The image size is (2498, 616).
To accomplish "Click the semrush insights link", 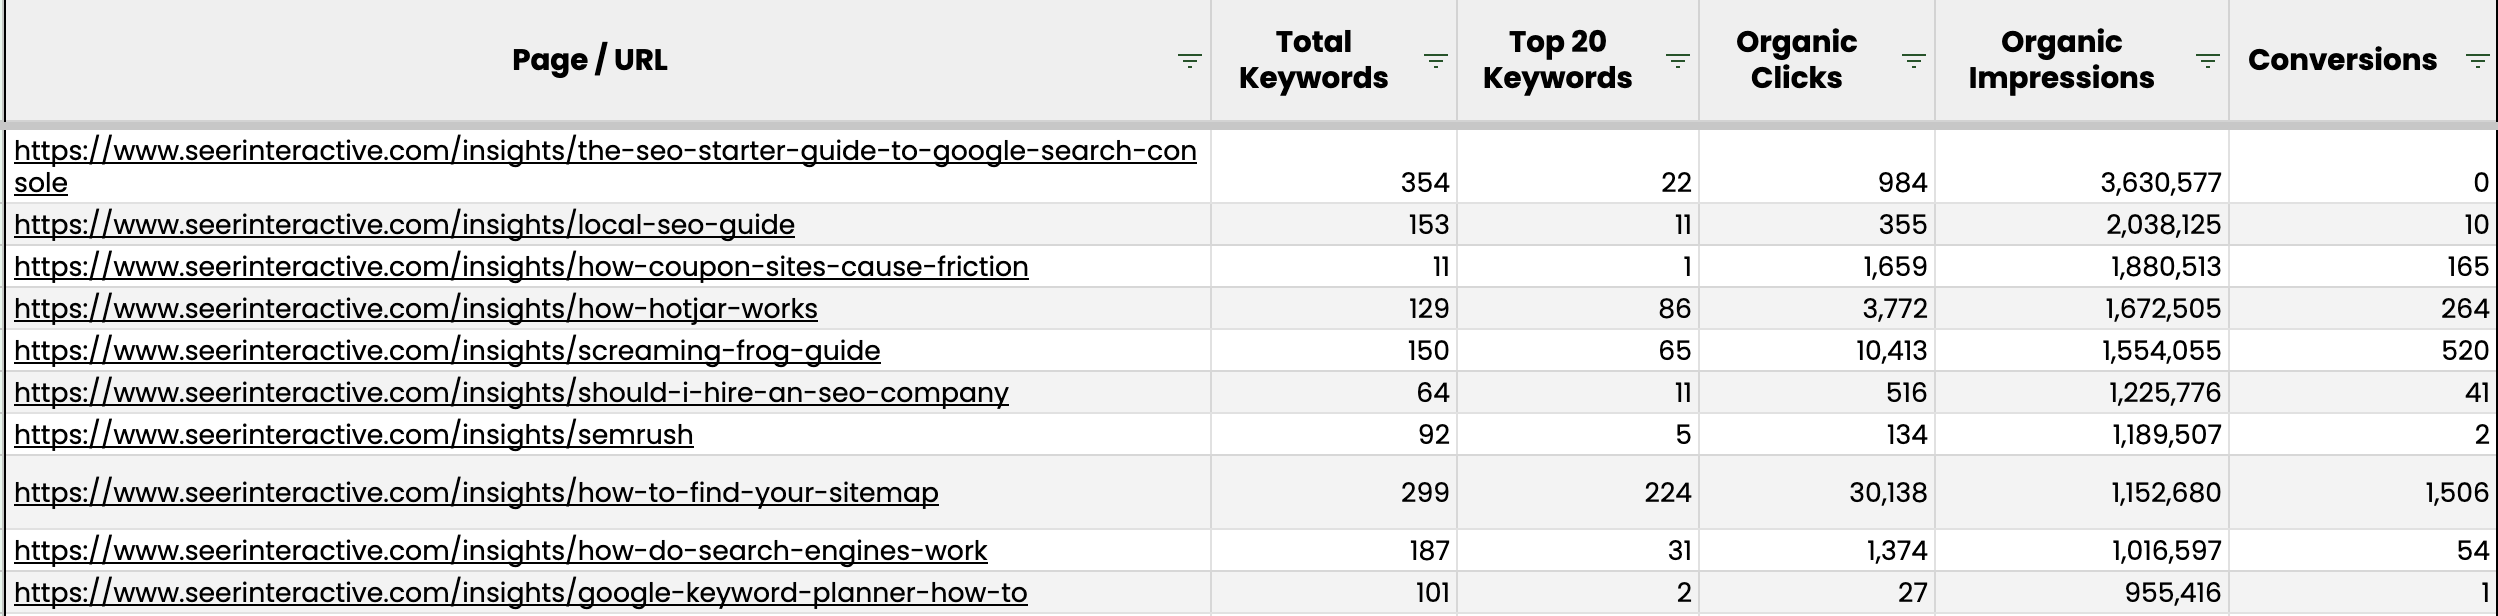I will (353, 434).
